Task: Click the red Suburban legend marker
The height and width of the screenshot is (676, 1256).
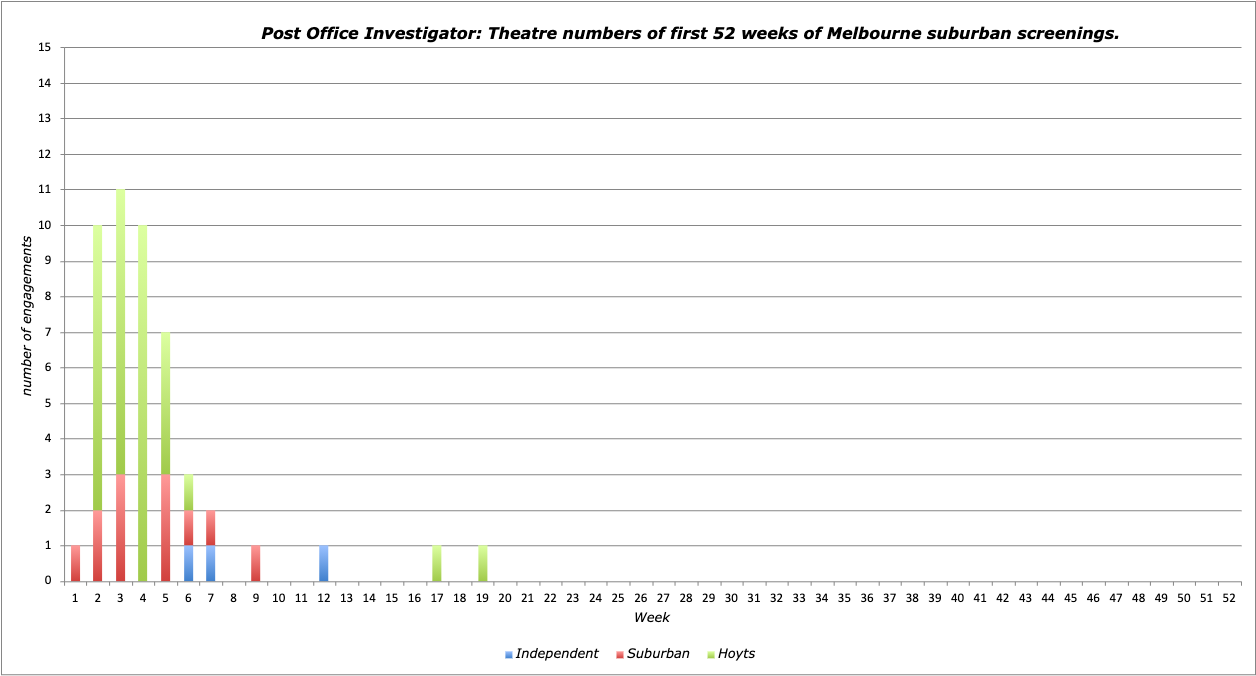Action: click(x=620, y=654)
